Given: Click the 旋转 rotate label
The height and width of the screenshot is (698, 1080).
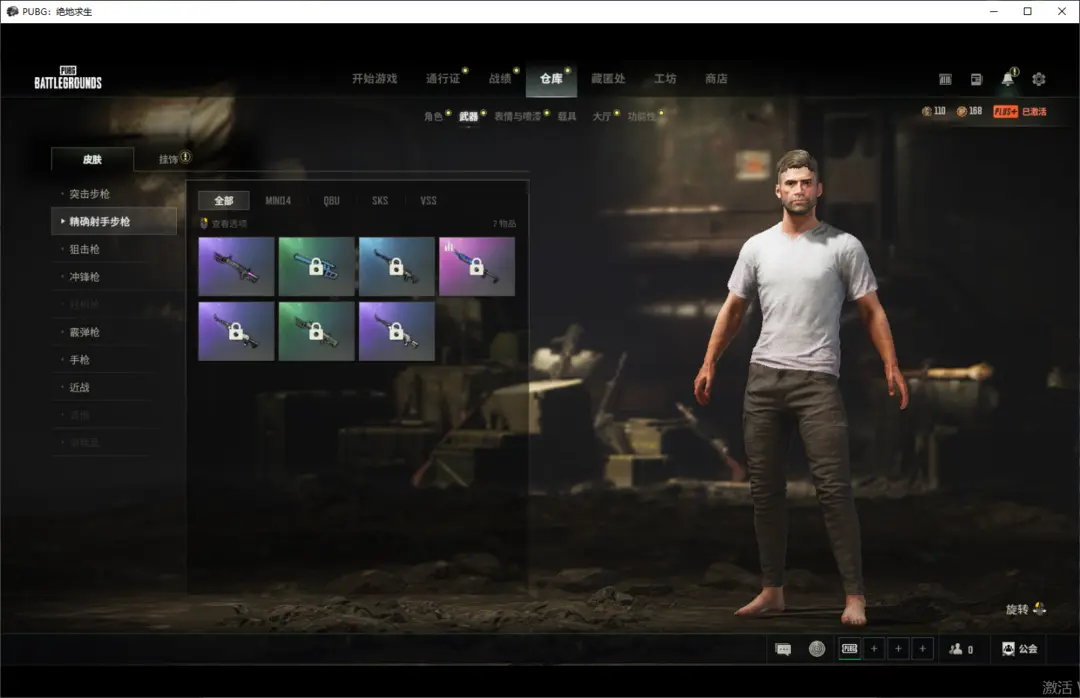Looking at the screenshot, I should click(1017, 609).
